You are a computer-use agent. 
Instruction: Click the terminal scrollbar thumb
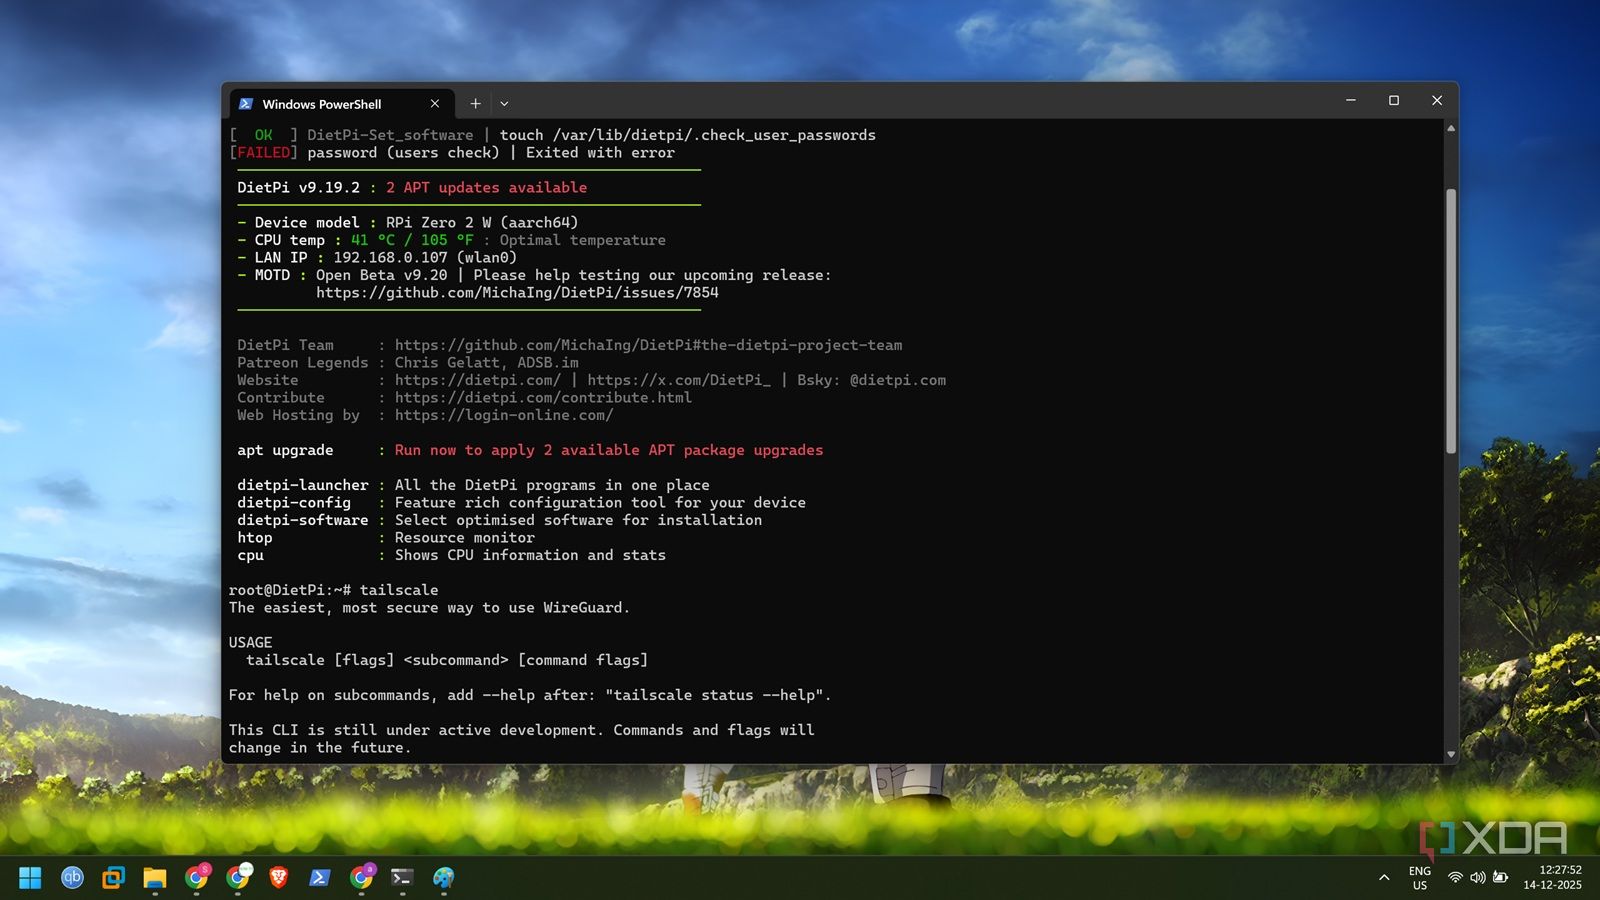click(1451, 320)
